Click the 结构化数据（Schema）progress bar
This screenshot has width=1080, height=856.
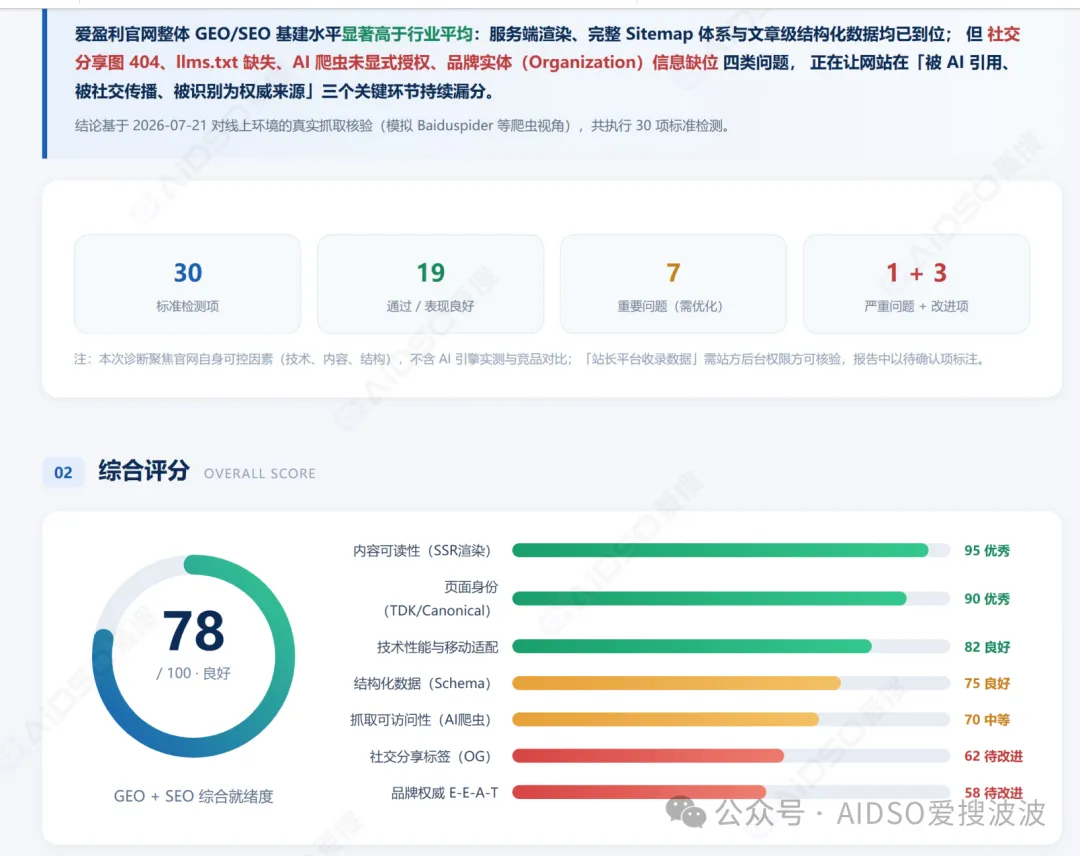pyautogui.click(x=731, y=683)
